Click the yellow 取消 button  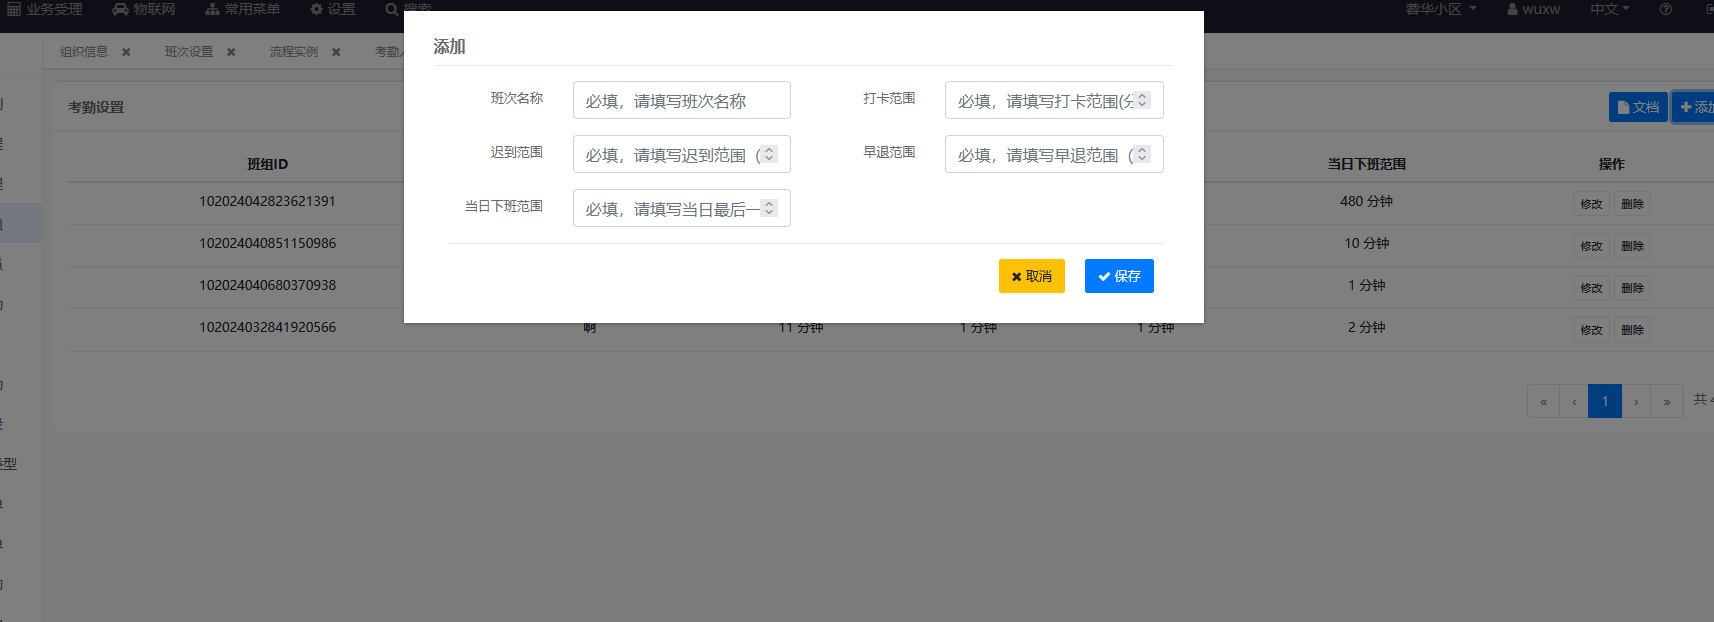(x=1031, y=276)
